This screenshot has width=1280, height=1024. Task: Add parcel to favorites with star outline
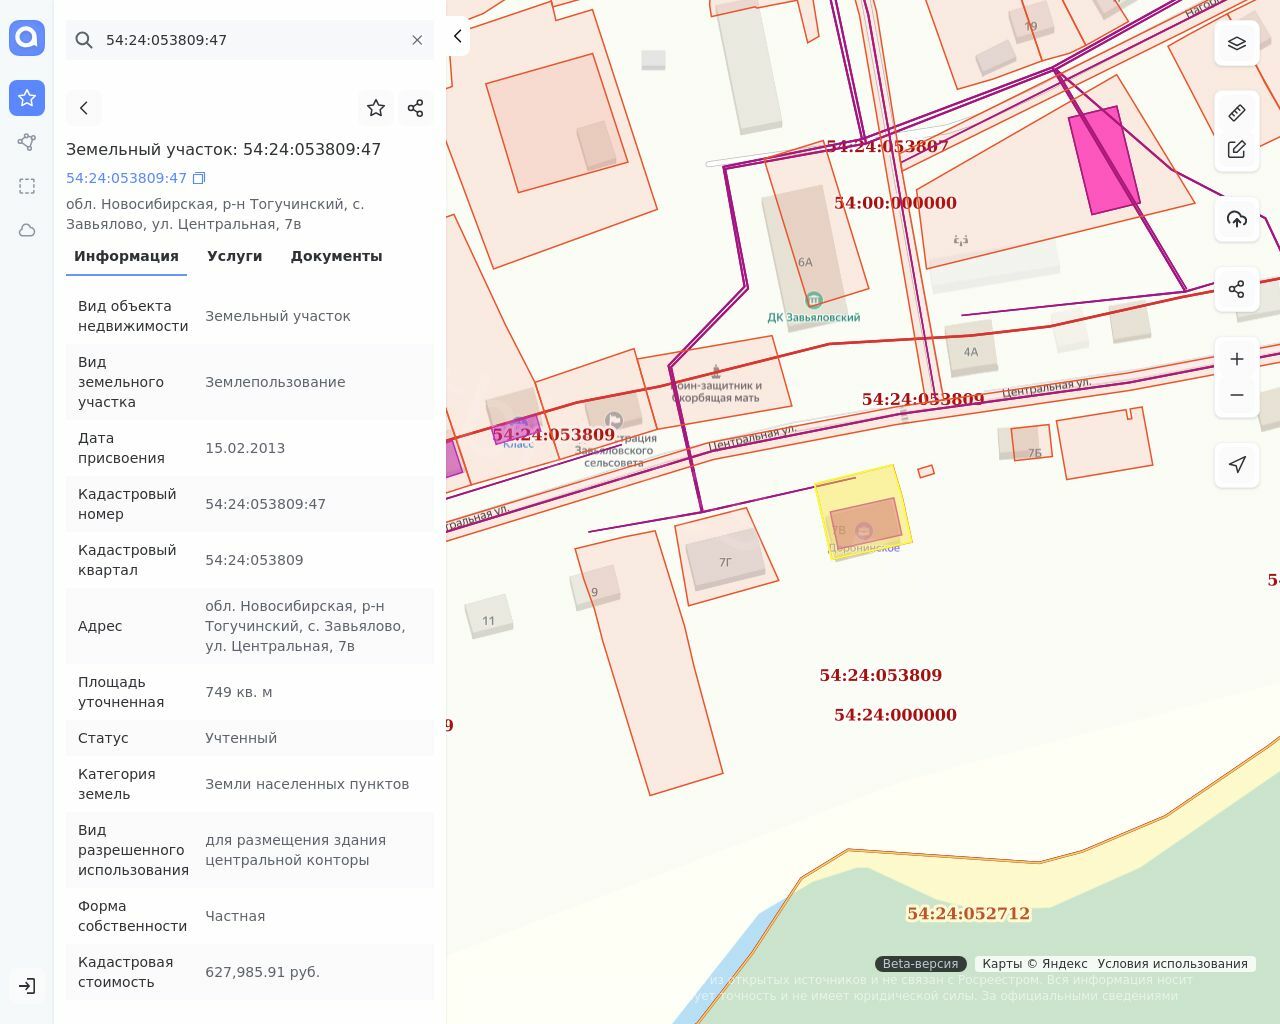click(x=376, y=108)
